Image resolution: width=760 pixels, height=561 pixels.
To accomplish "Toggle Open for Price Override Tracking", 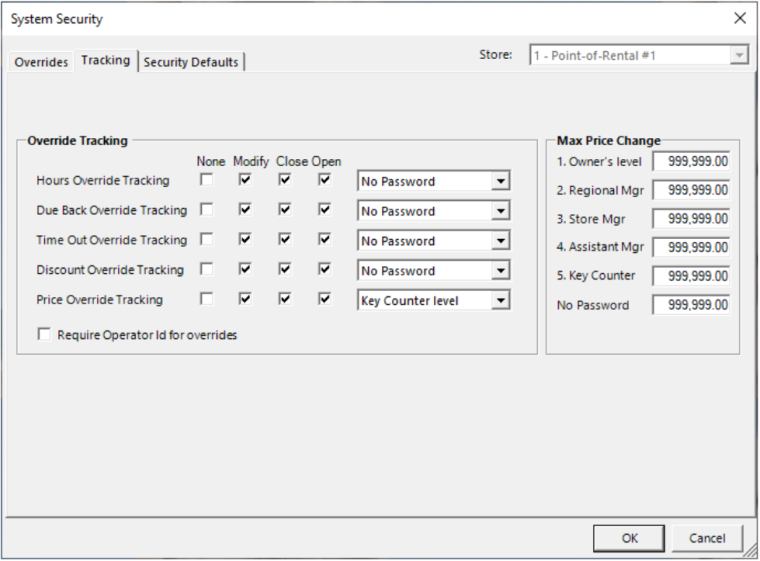I will (x=324, y=299).
